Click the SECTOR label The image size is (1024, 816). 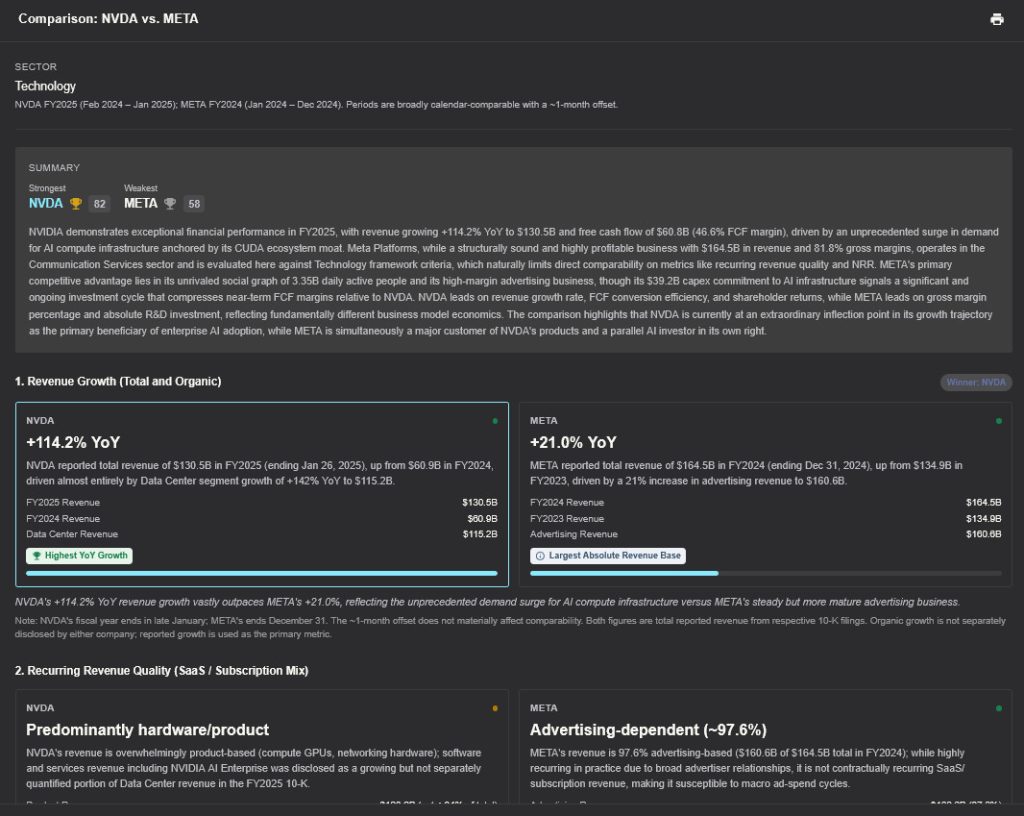click(36, 67)
